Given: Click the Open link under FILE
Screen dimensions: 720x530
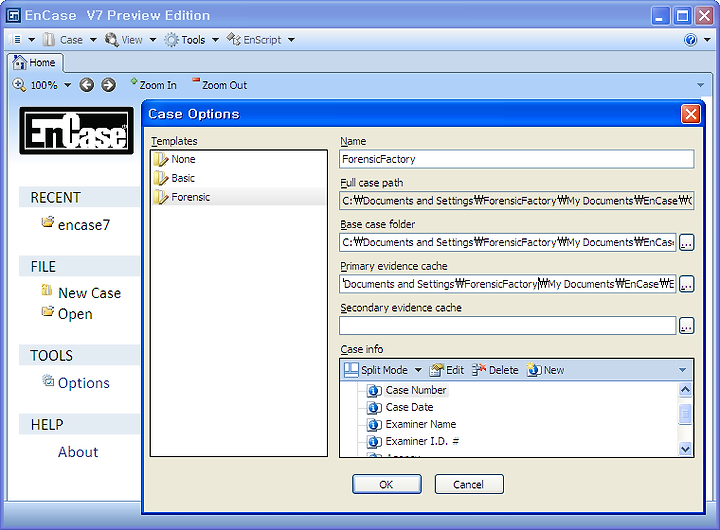Looking at the screenshot, I should [x=75, y=314].
